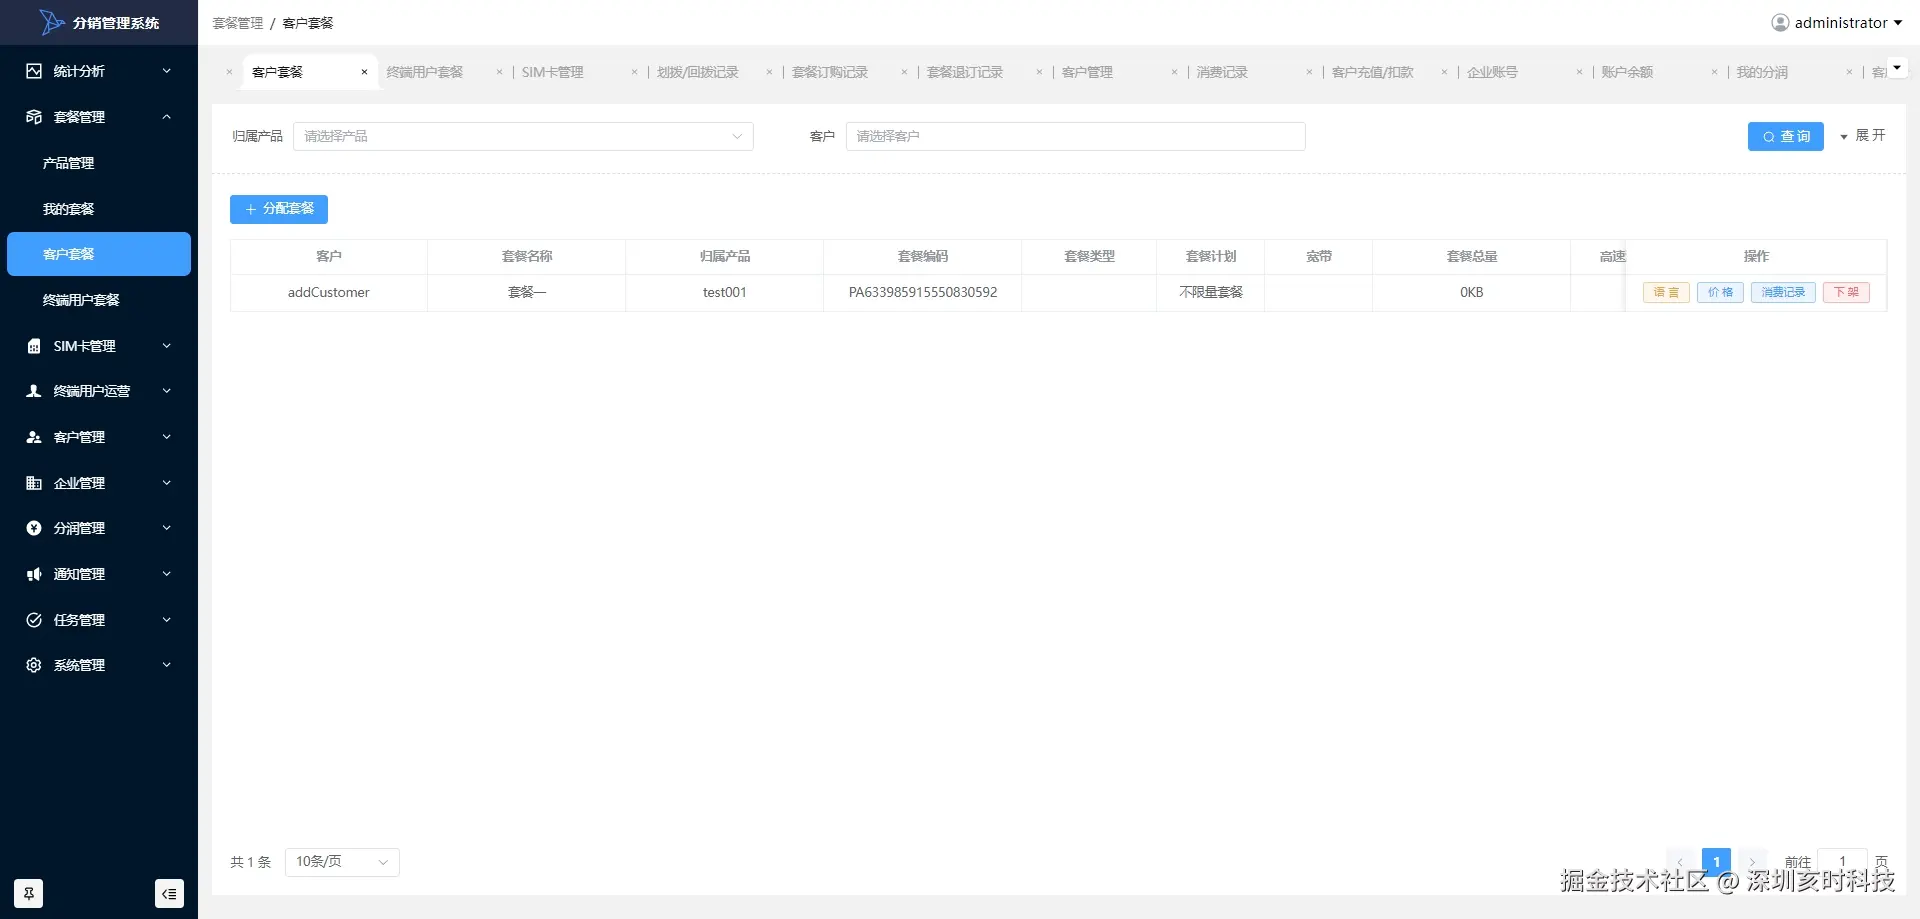Expand the SIM卡管理 sidebar menu chevron
Viewport: 1920px width, 919px height.
point(166,346)
